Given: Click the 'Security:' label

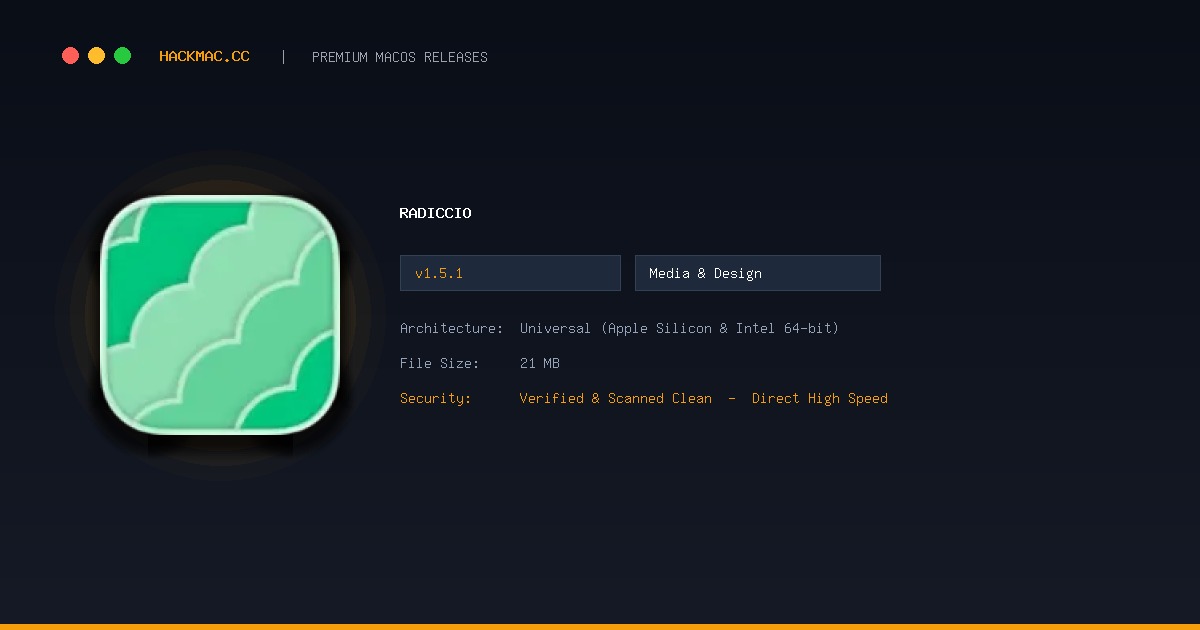Looking at the screenshot, I should tap(435, 398).
